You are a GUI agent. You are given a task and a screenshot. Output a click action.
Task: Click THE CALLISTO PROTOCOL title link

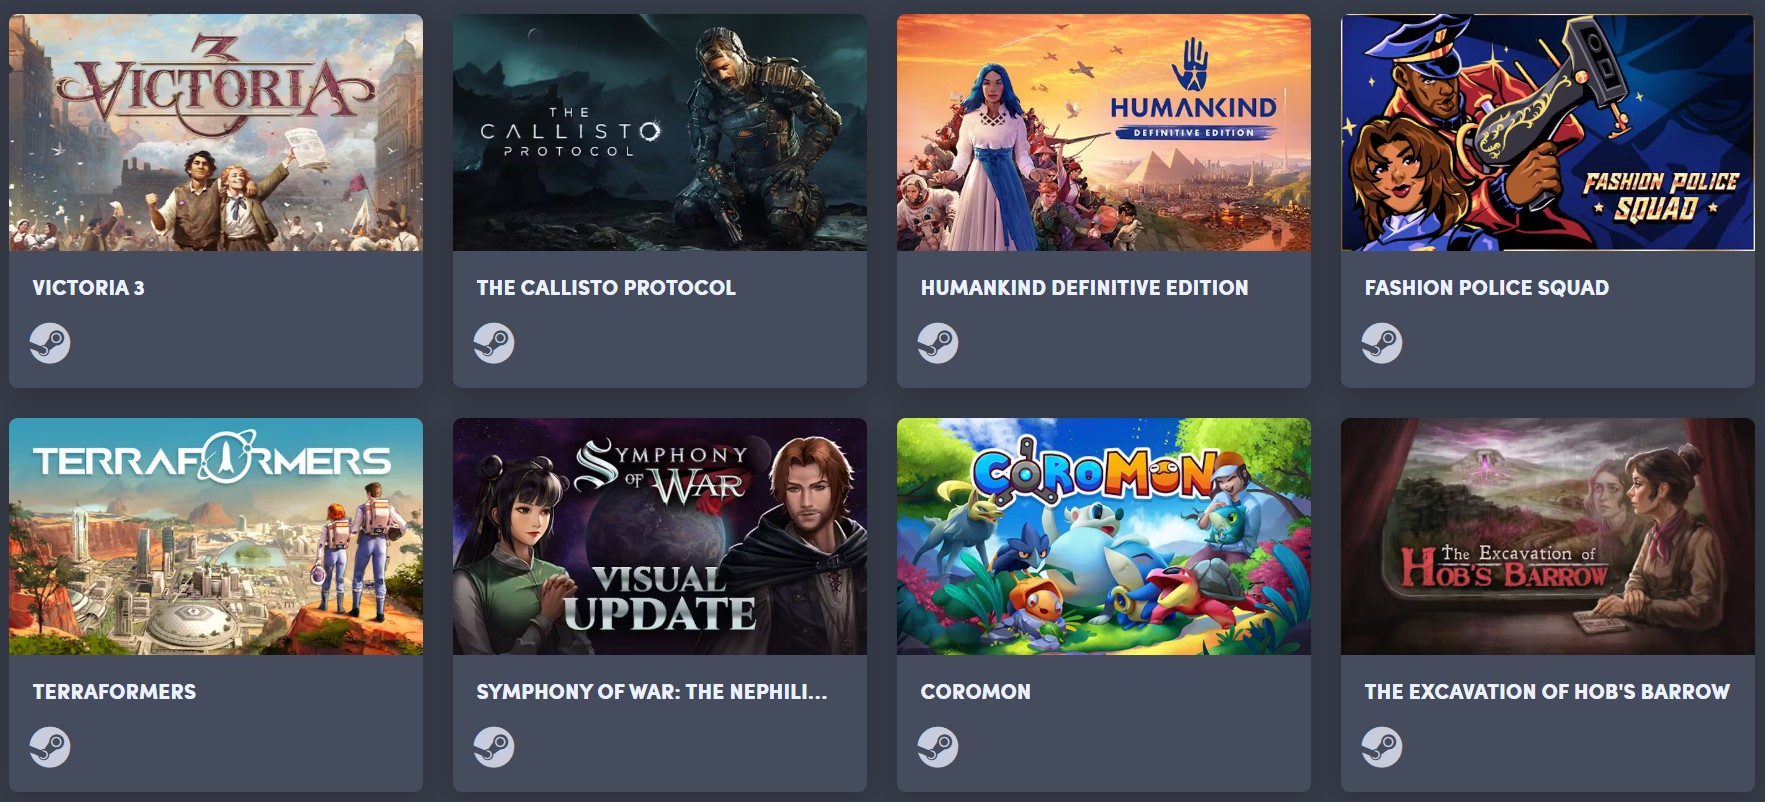tap(606, 288)
